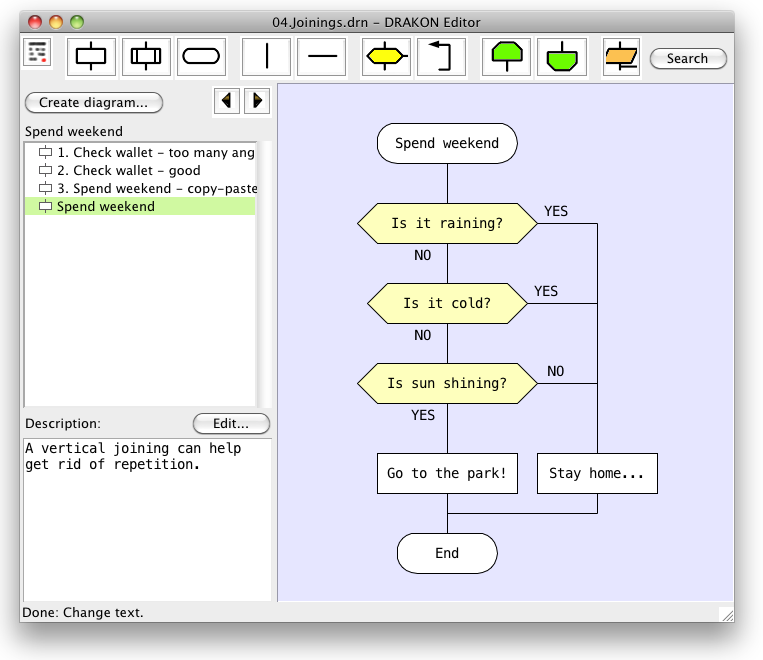Screen dimensions: 763x660
Task: Open the main menu list icon
Action: tap(38, 54)
